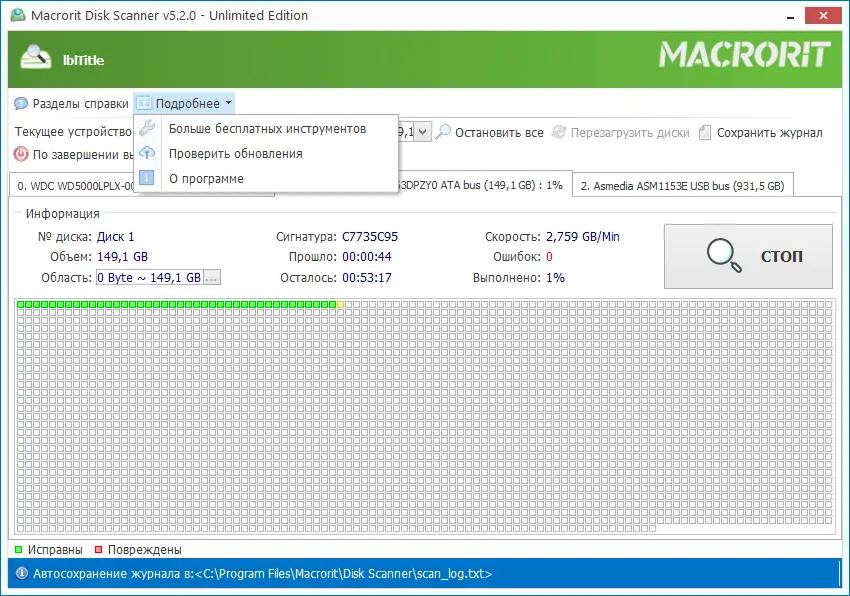Click the wrench icon for free tools

click(x=147, y=128)
